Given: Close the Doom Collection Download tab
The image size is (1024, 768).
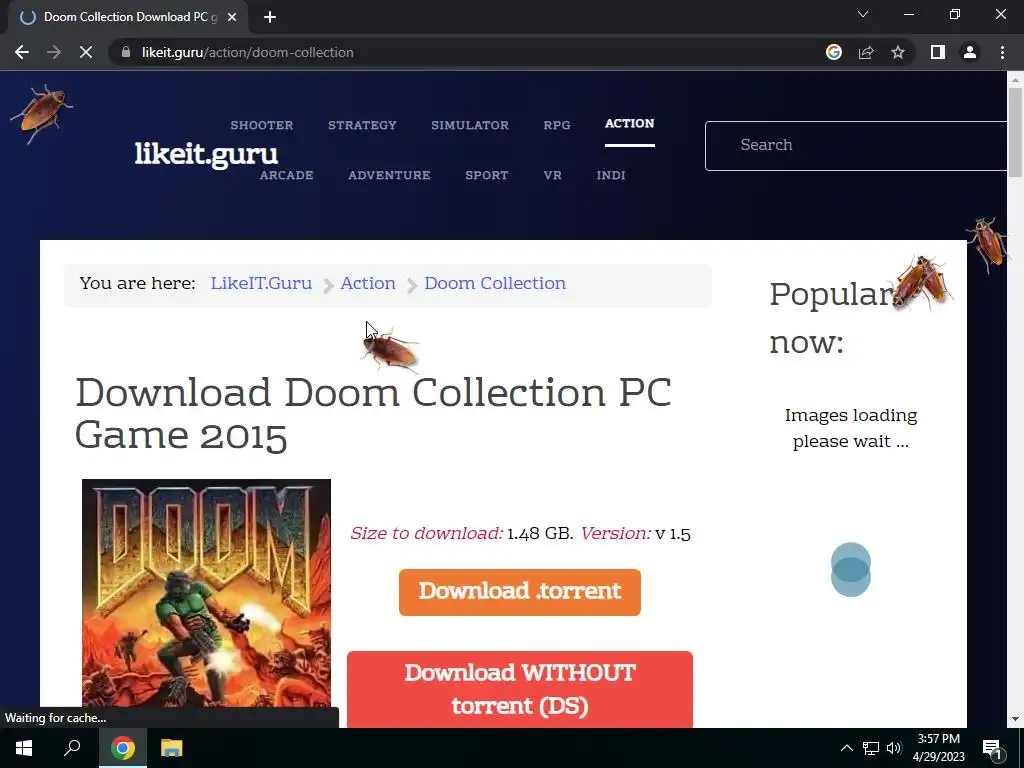Looking at the screenshot, I should pos(232,17).
